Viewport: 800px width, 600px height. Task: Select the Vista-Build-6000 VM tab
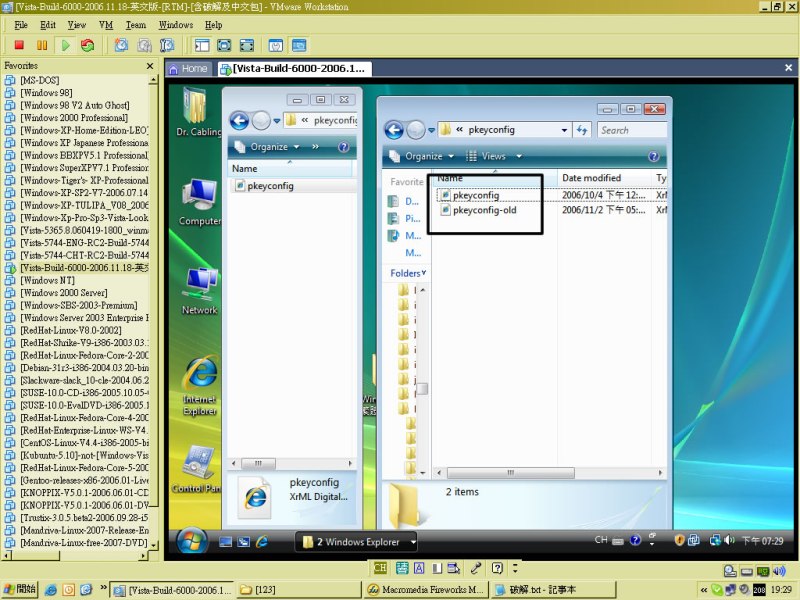pos(294,69)
